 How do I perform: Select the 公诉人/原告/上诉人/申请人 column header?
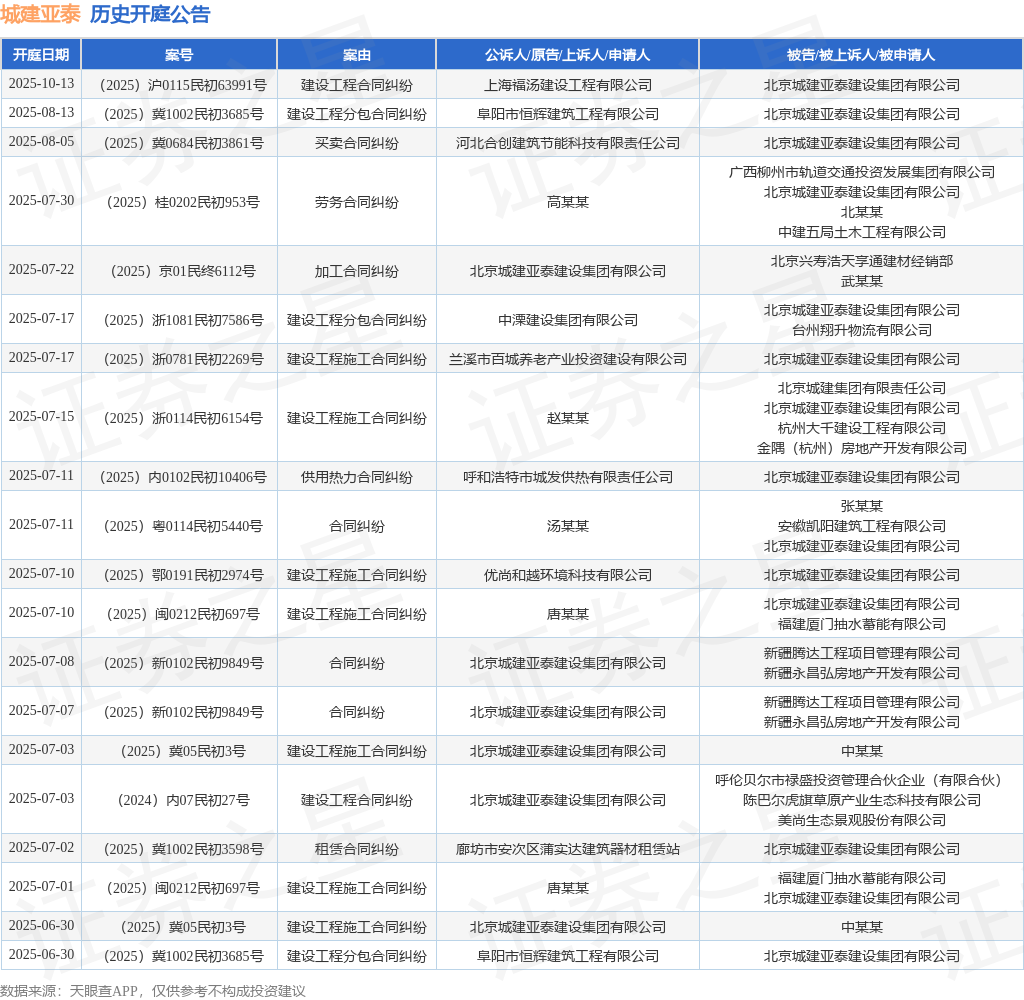pyautogui.click(x=568, y=55)
